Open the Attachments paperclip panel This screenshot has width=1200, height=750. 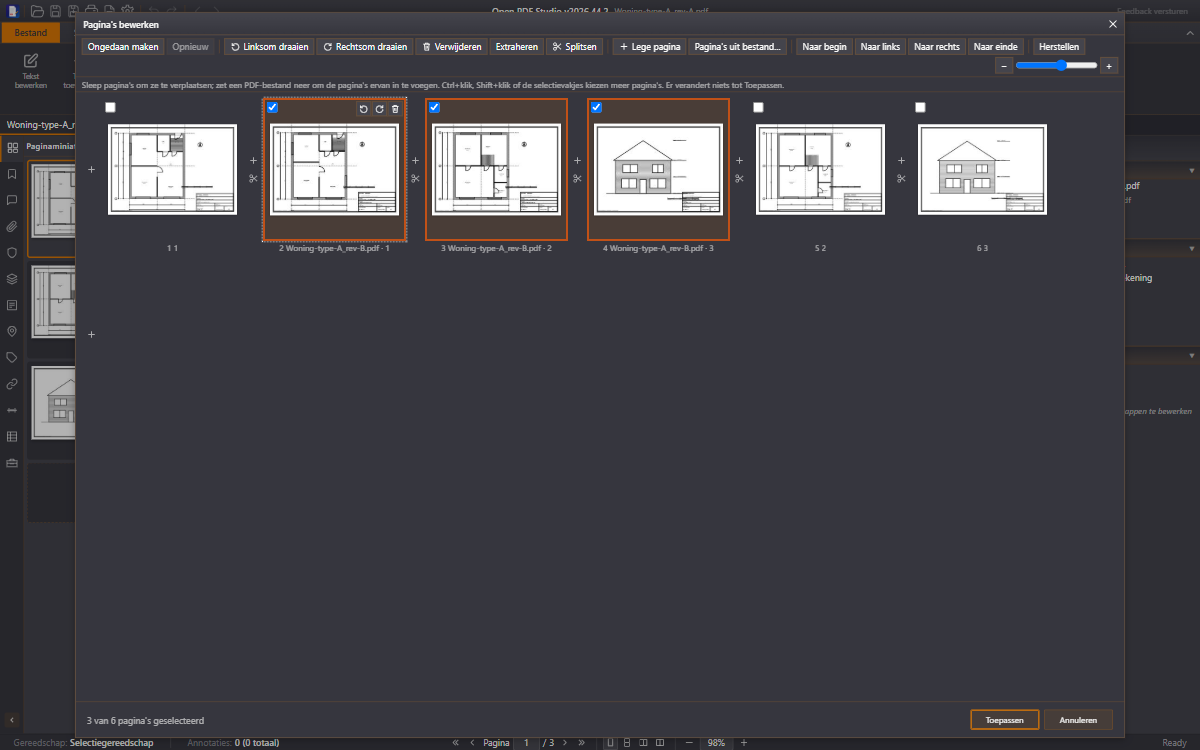[12, 226]
